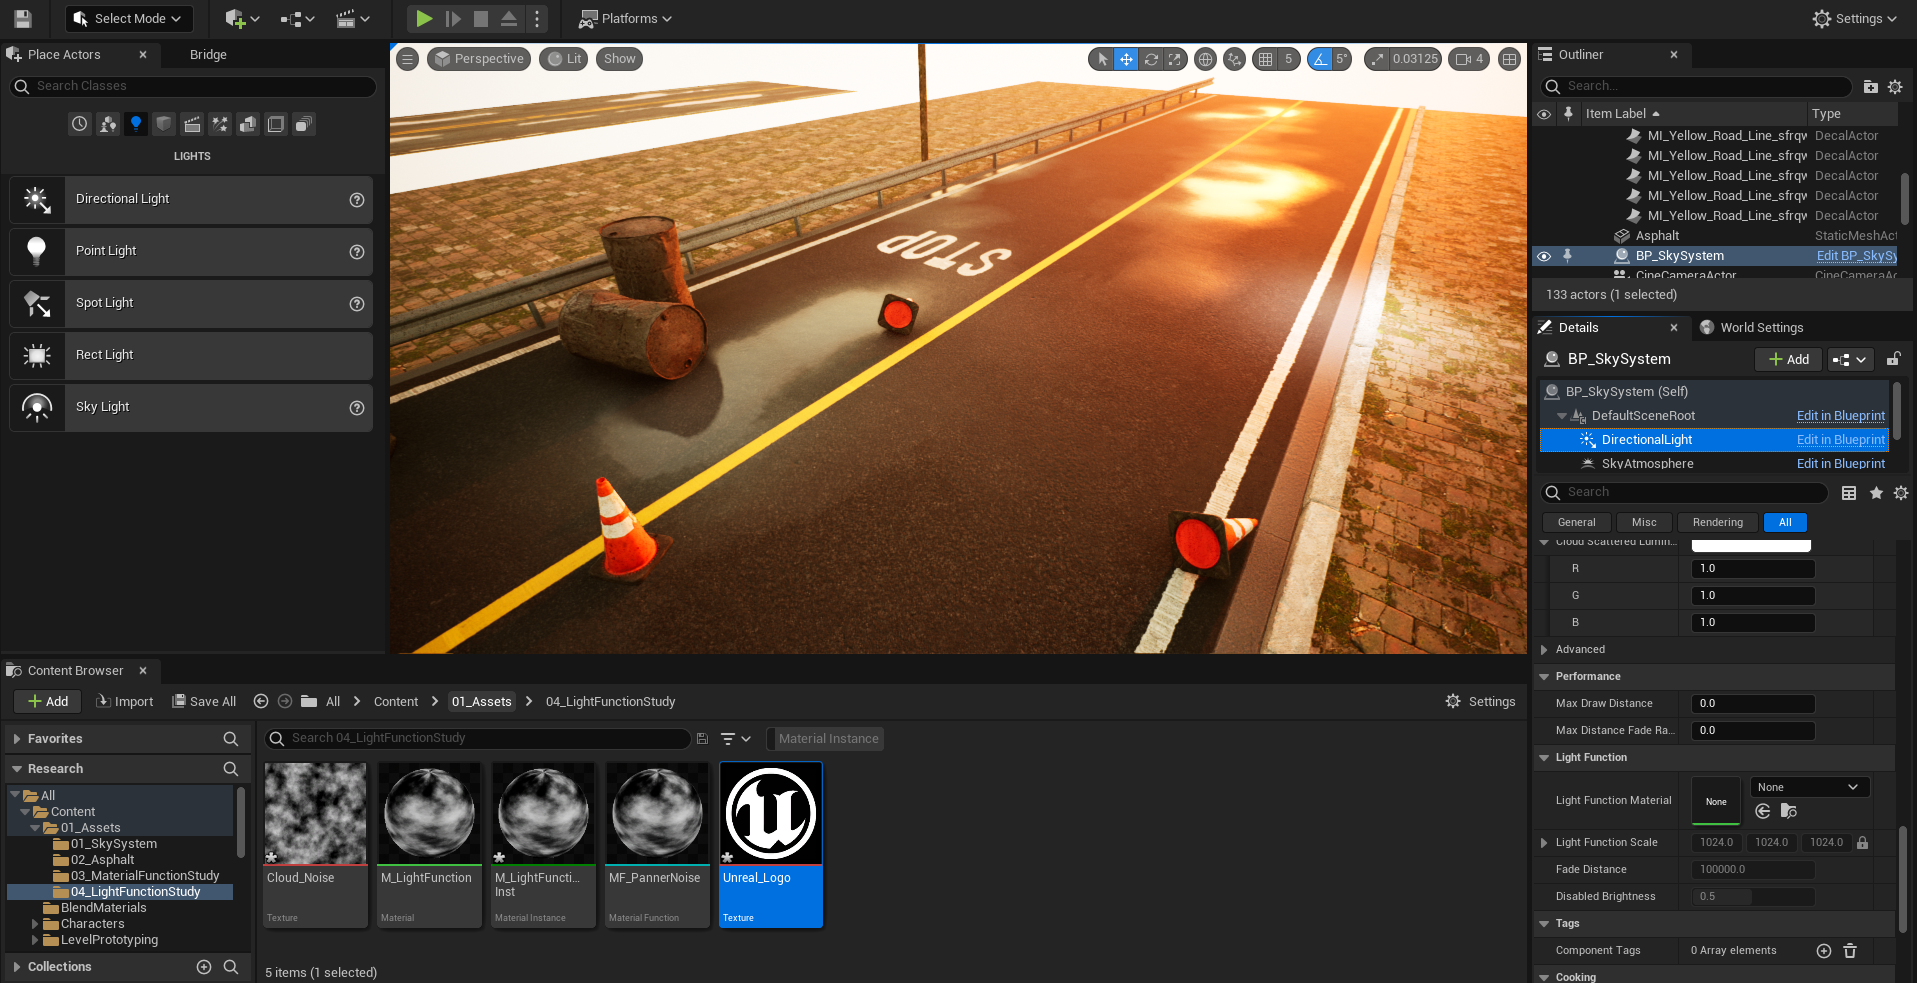The width and height of the screenshot is (1917, 983).
Task: Select the Cinematic category icon
Action: tap(192, 124)
